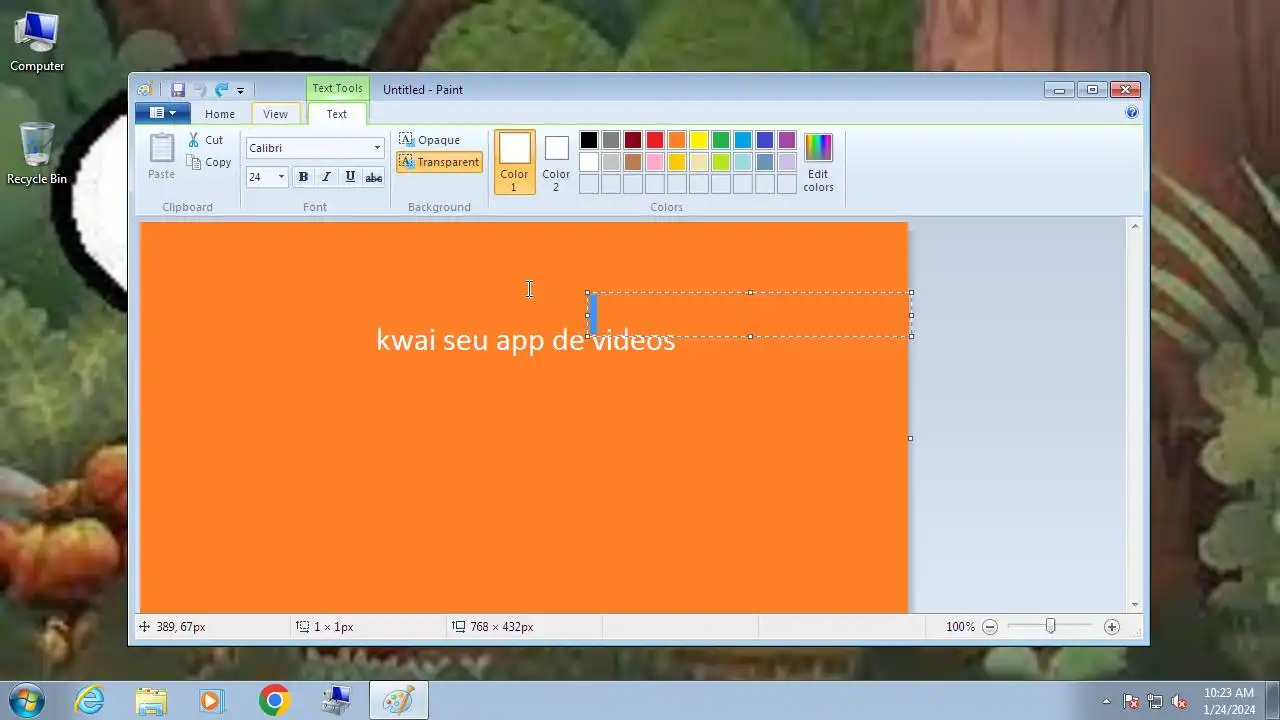Click the vertical scrollbar up arrow
The height and width of the screenshot is (720, 1280).
[x=1134, y=227]
